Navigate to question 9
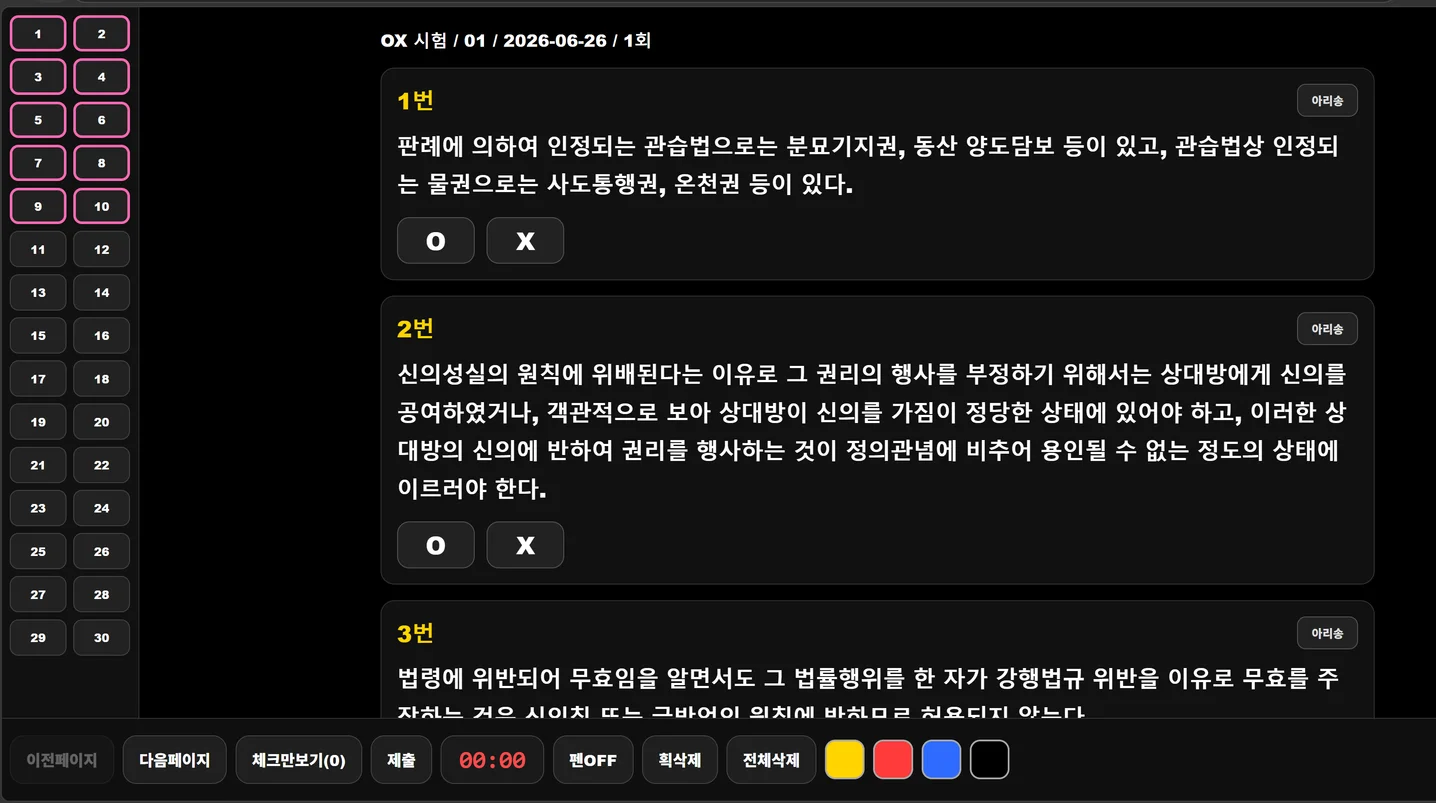This screenshot has height=803, width=1436. coord(38,206)
